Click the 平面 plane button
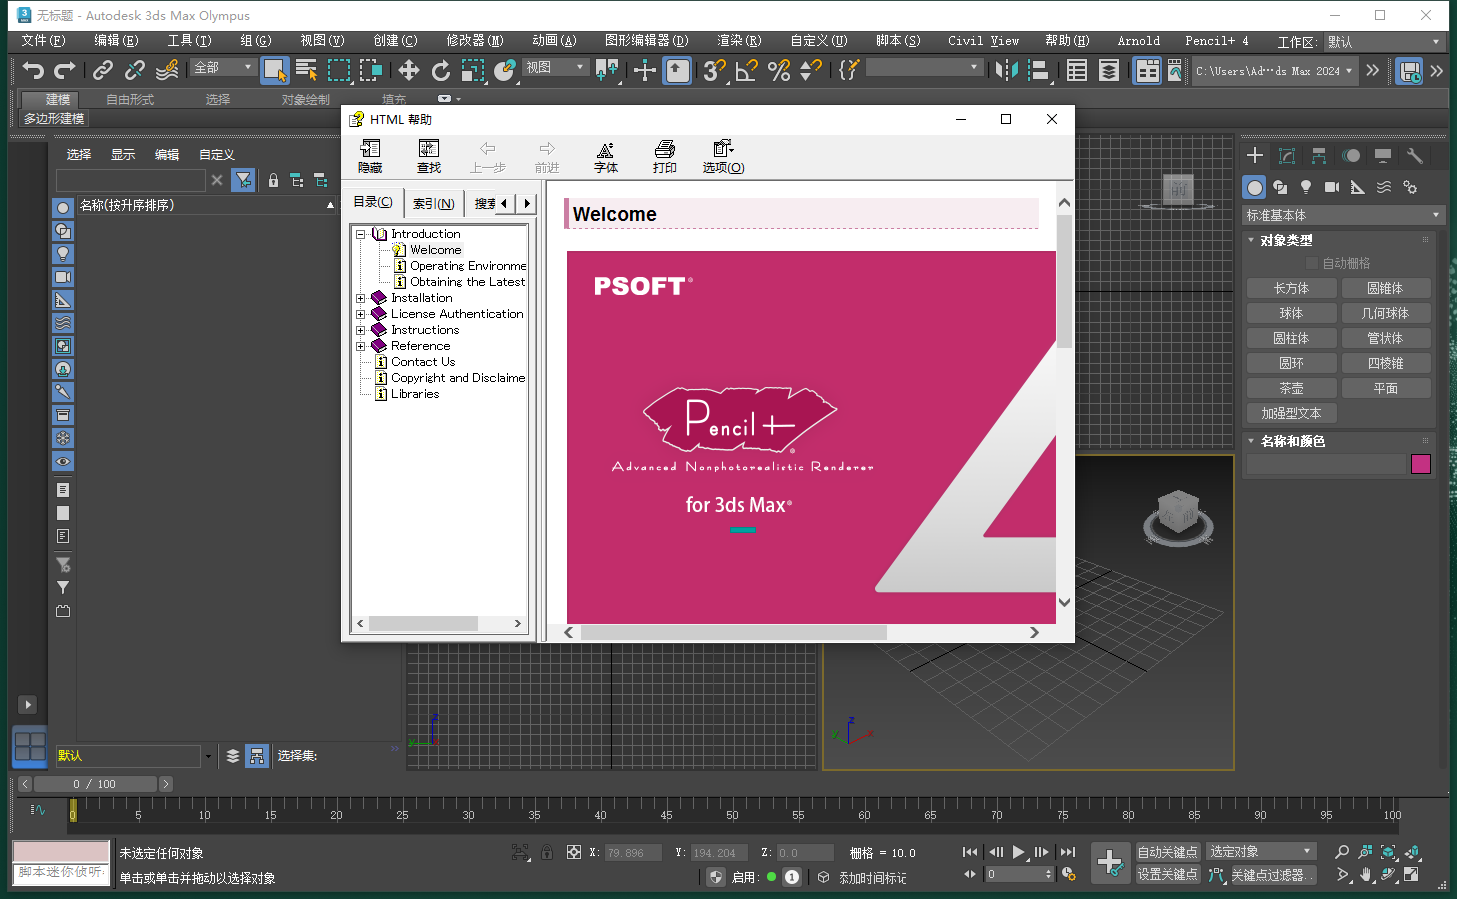Image resolution: width=1457 pixels, height=899 pixels. 1386,388
